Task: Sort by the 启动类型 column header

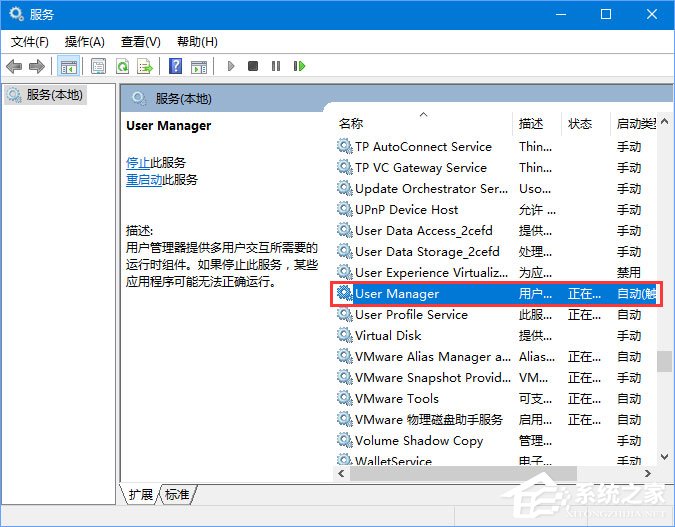Action: [x=636, y=124]
